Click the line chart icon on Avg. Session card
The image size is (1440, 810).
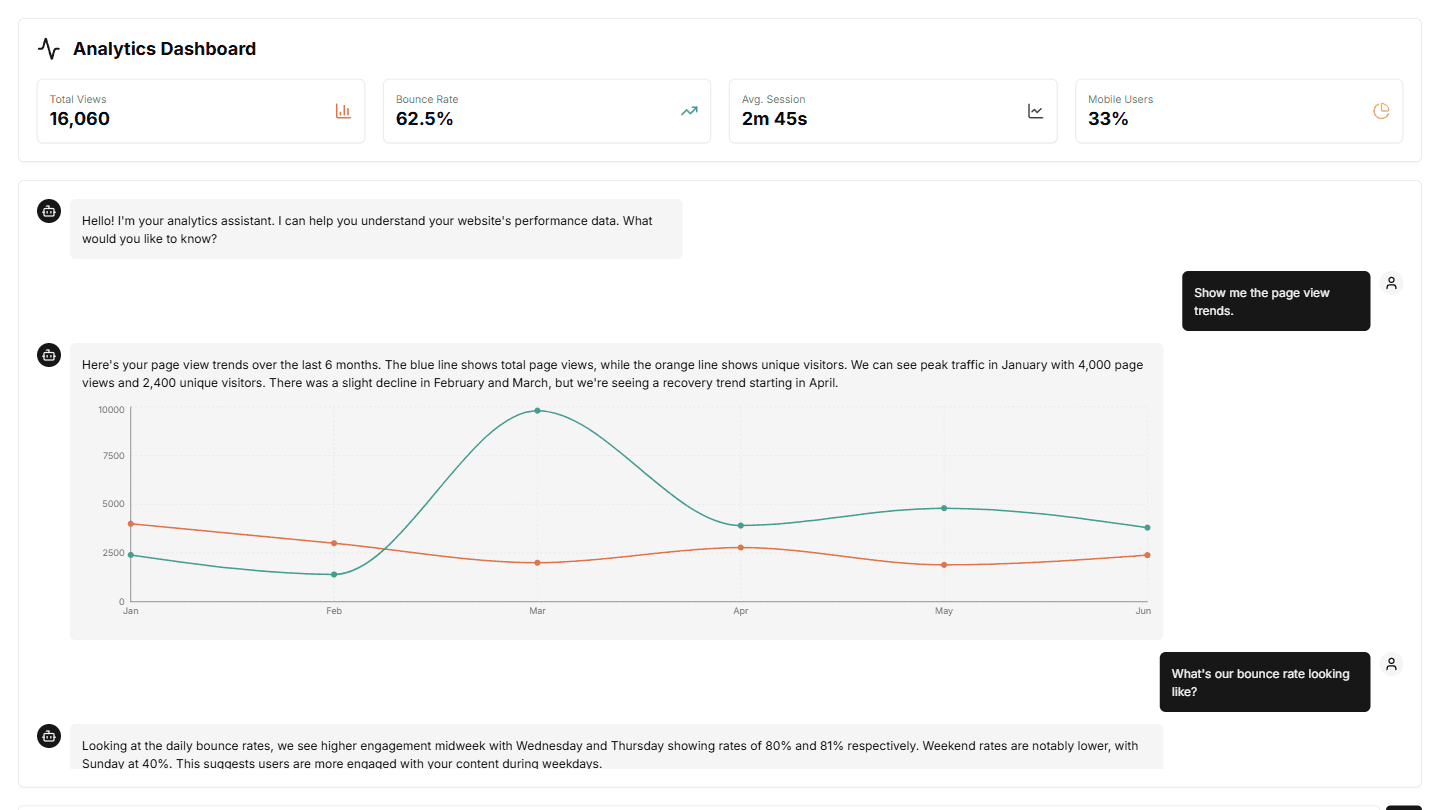pyautogui.click(x=1035, y=111)
